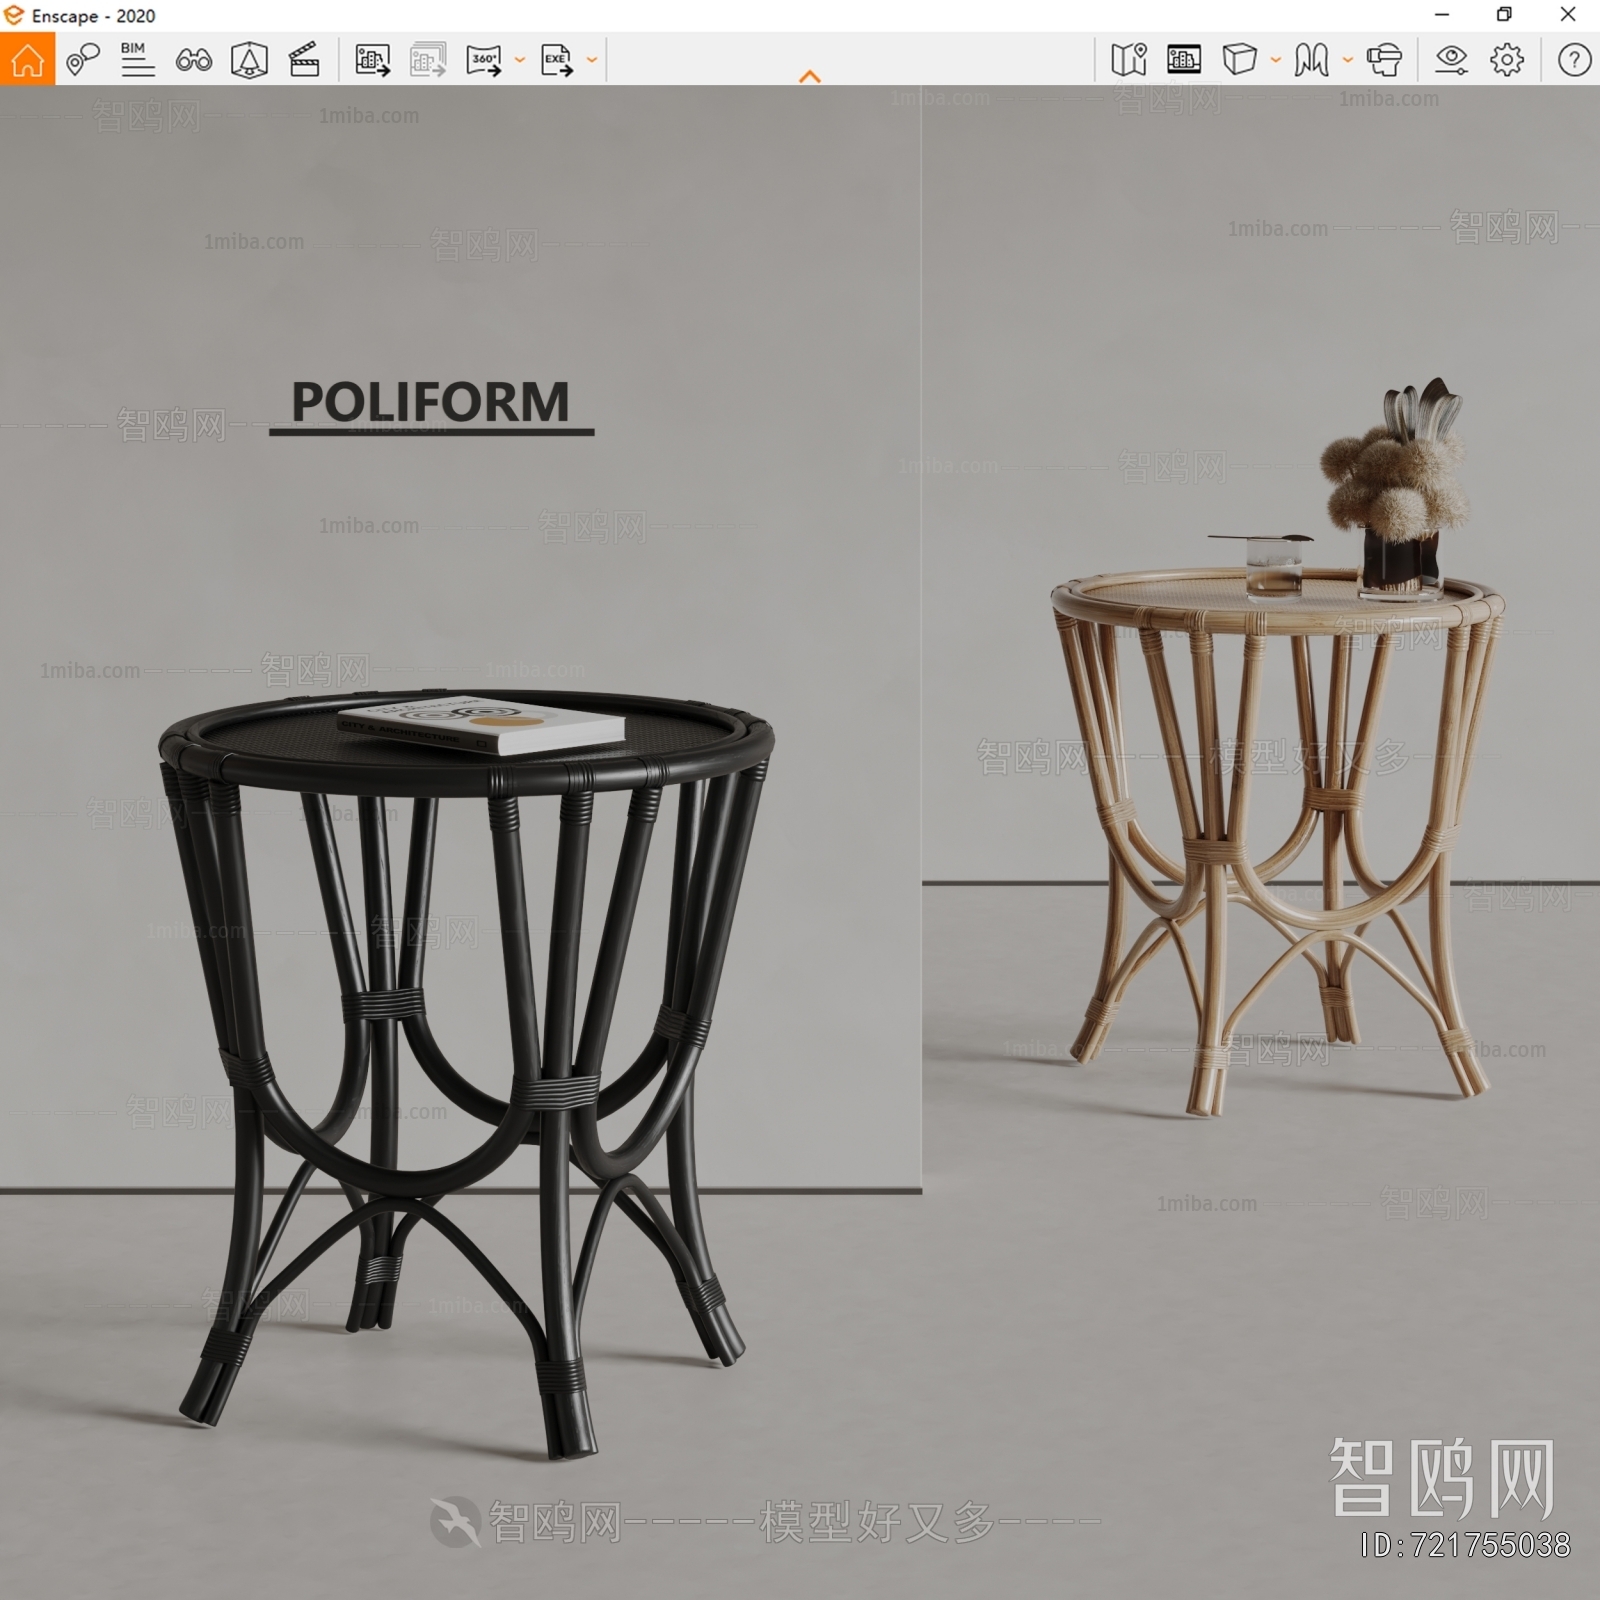Viewport: 1600px width, 1600px height.
Task: Open the collaborative annotations tool
Action: pos(83,59)
